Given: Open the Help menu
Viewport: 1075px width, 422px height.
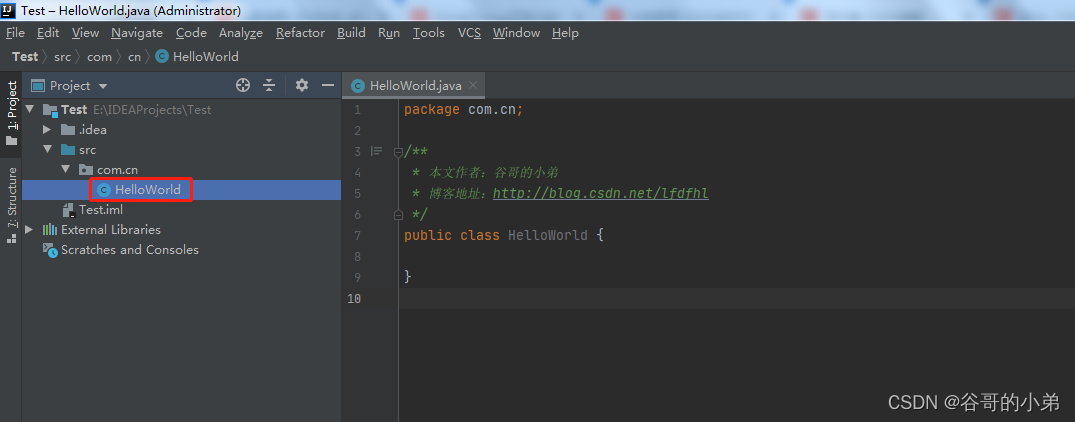Looking at the screenshot, I should tap(565, 33).
